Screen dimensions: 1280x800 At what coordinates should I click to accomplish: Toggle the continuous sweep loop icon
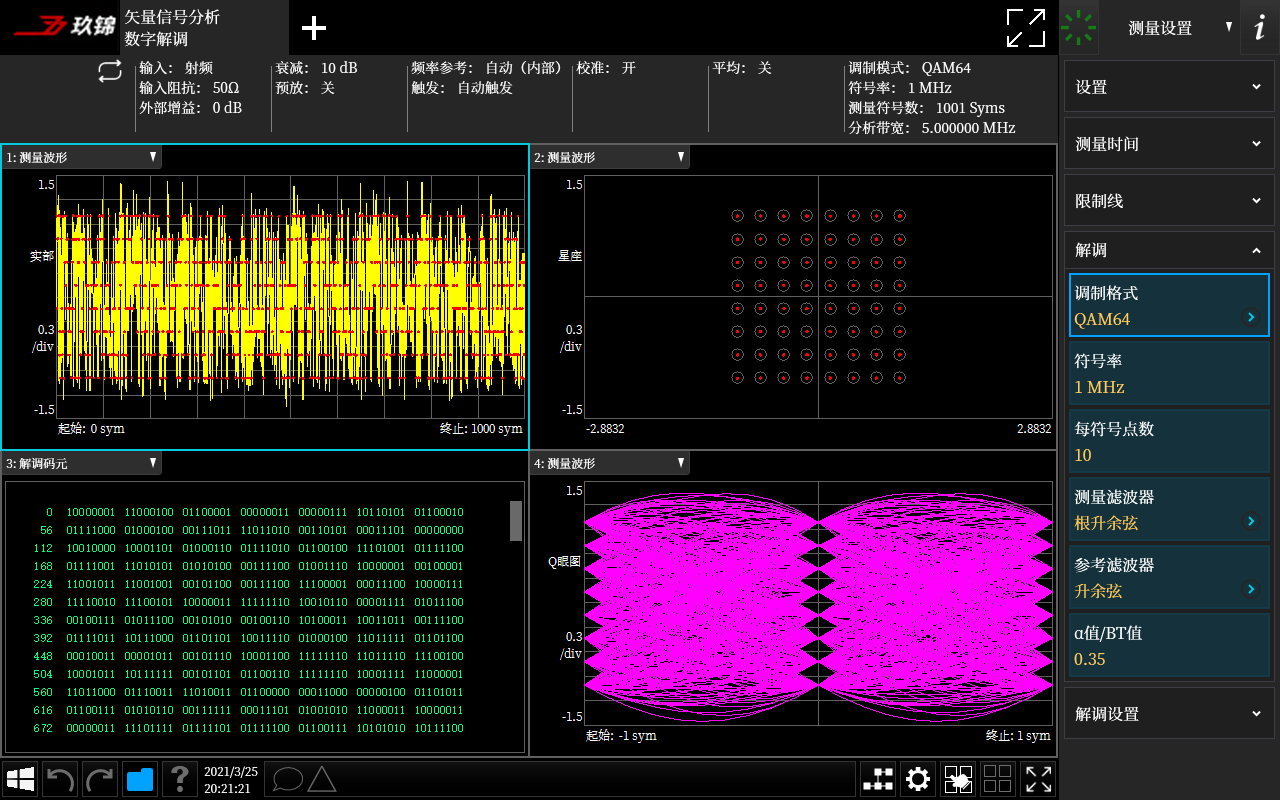[109, 71]
